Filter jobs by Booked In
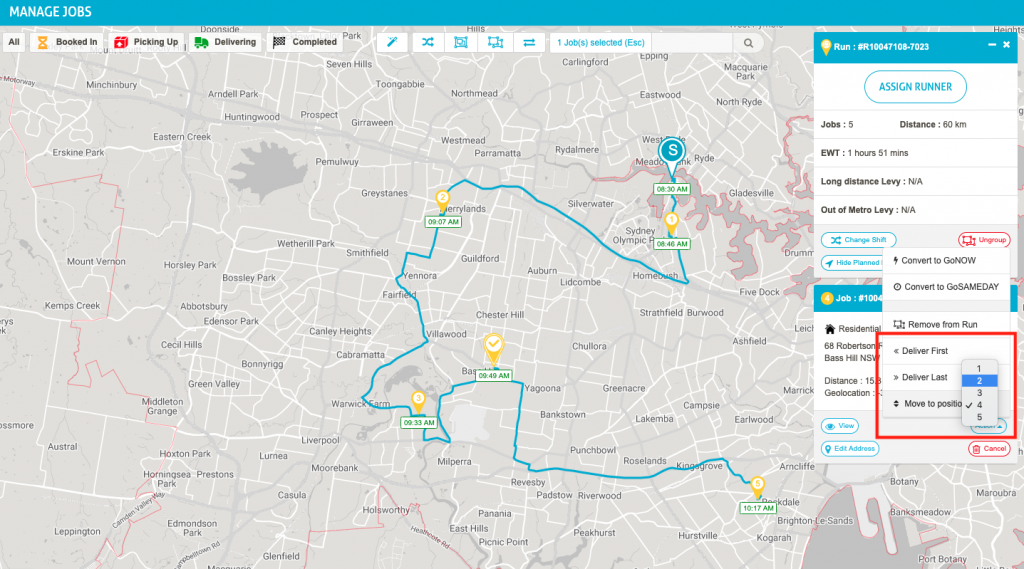Screen dimensions: 1024x569 (67, 42)
